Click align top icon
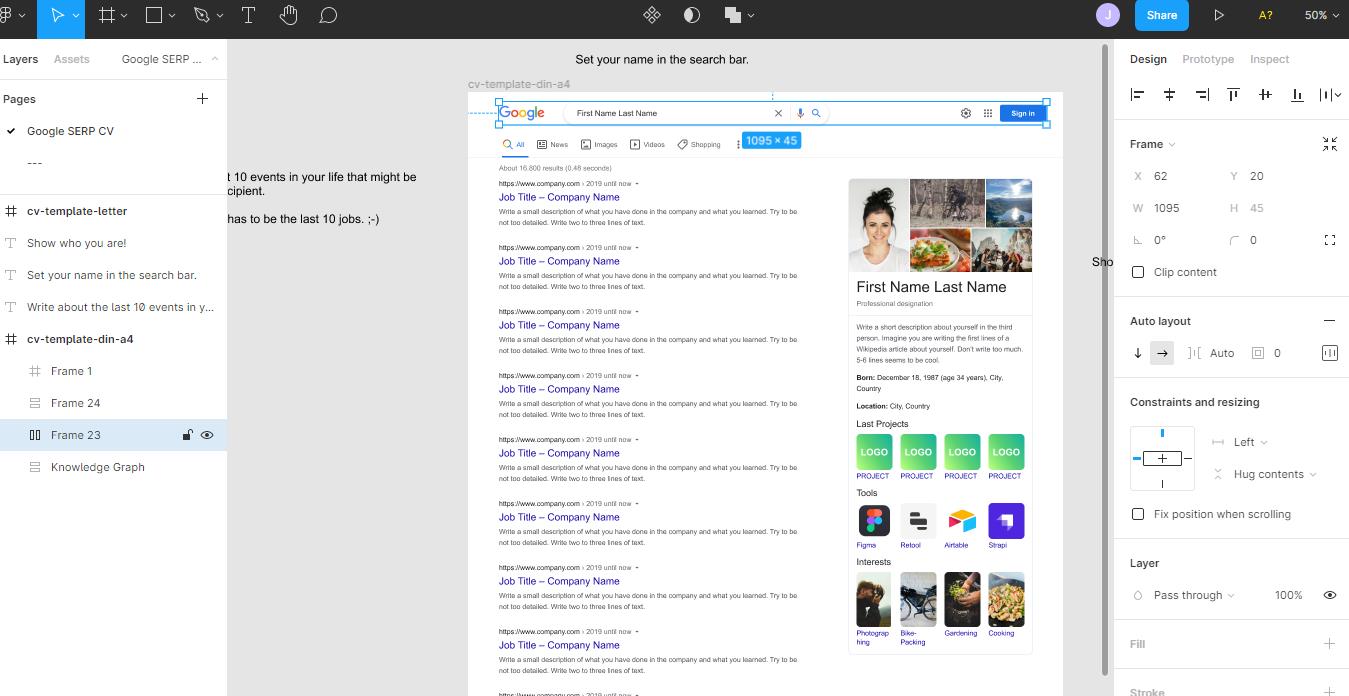This screenshot has height=696, width=1349. pos(1233,94)
